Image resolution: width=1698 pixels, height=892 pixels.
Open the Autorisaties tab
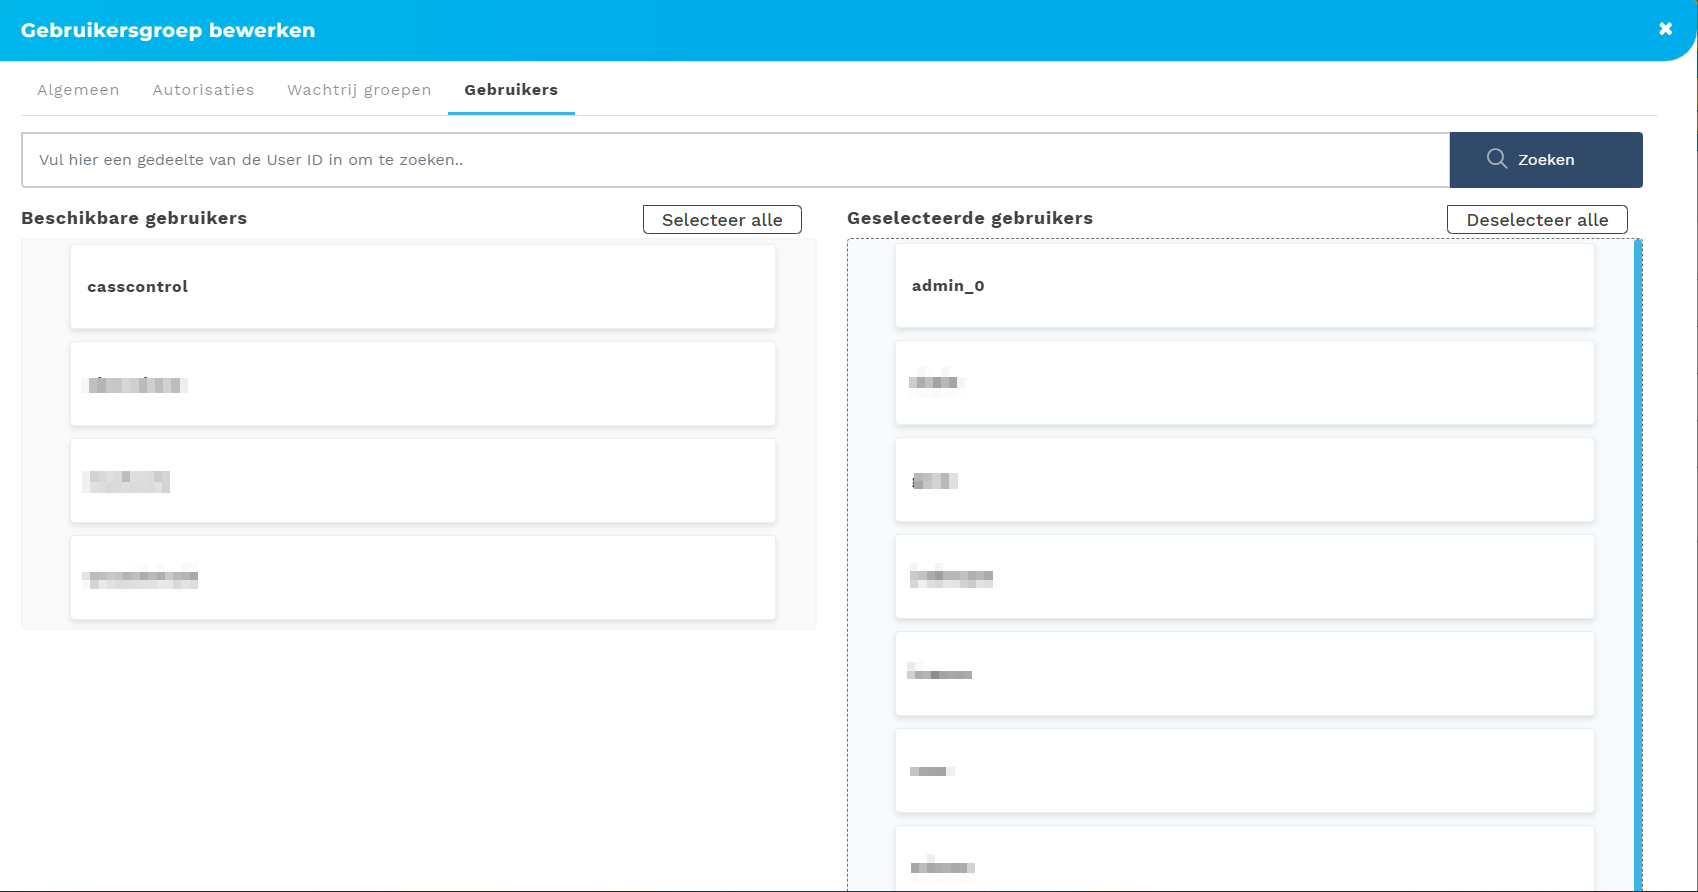(203, 90)
